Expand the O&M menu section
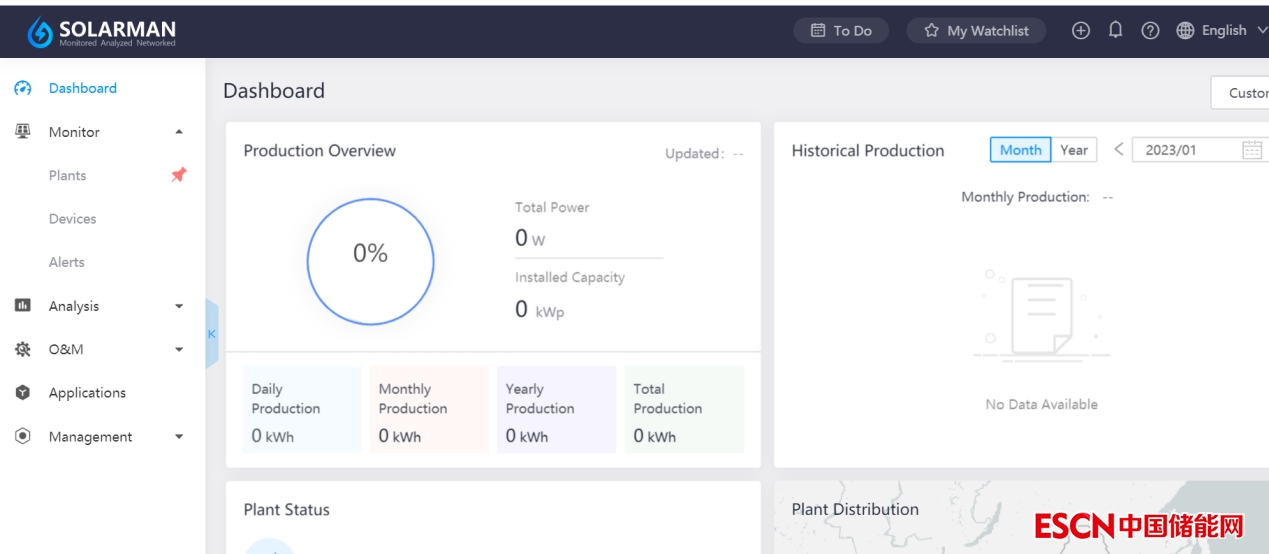The width and height of the screenshot is (1269, 554). pos(179,350)
